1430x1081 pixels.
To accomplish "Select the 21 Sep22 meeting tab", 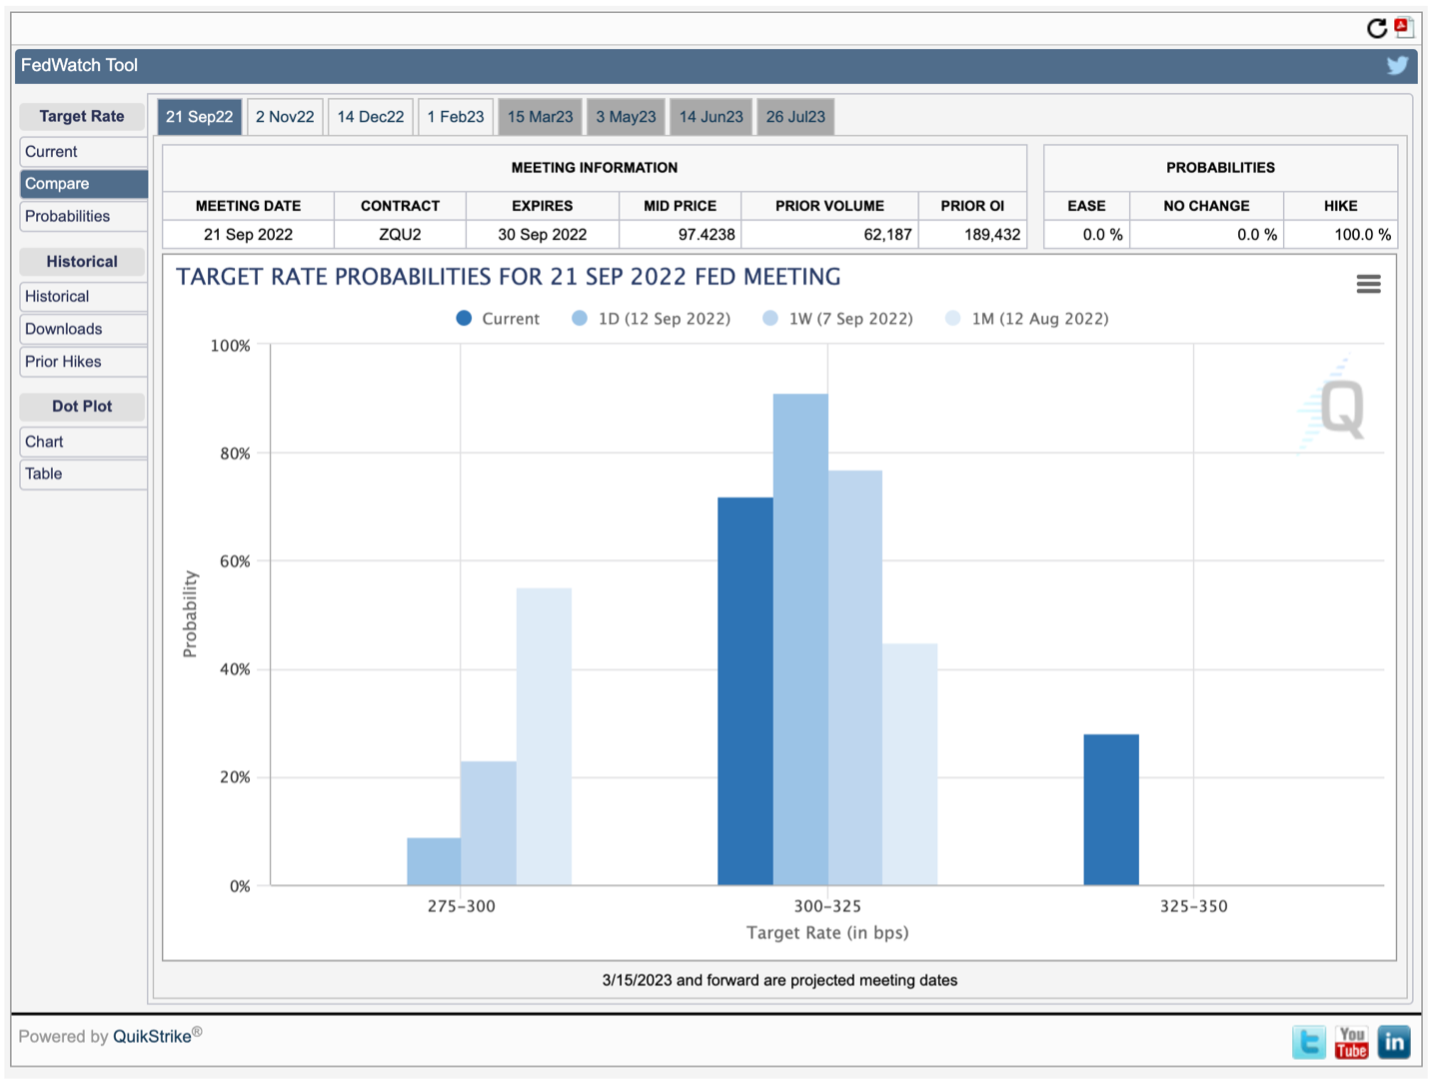I will (199, 117).
